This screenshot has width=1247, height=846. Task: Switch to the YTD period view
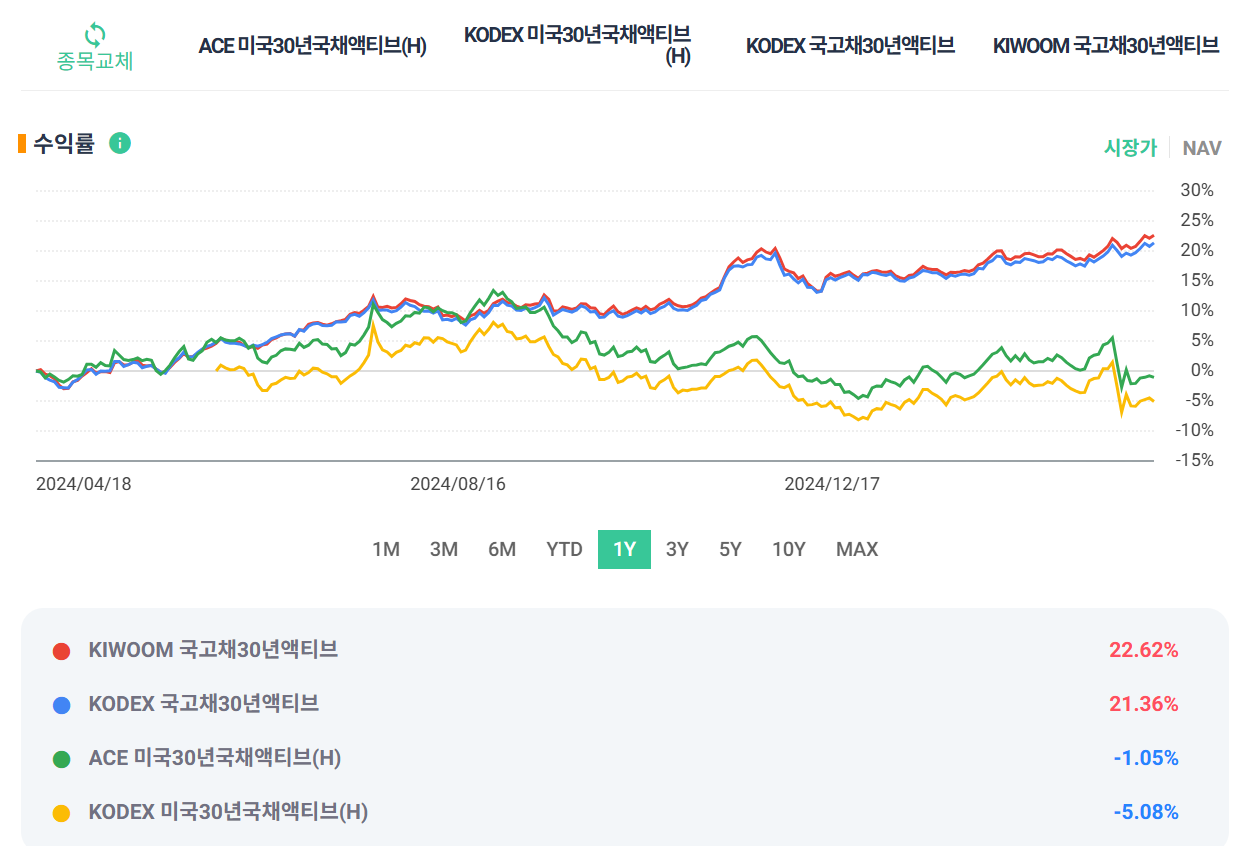pyautogui.click(x=563, y=549)
